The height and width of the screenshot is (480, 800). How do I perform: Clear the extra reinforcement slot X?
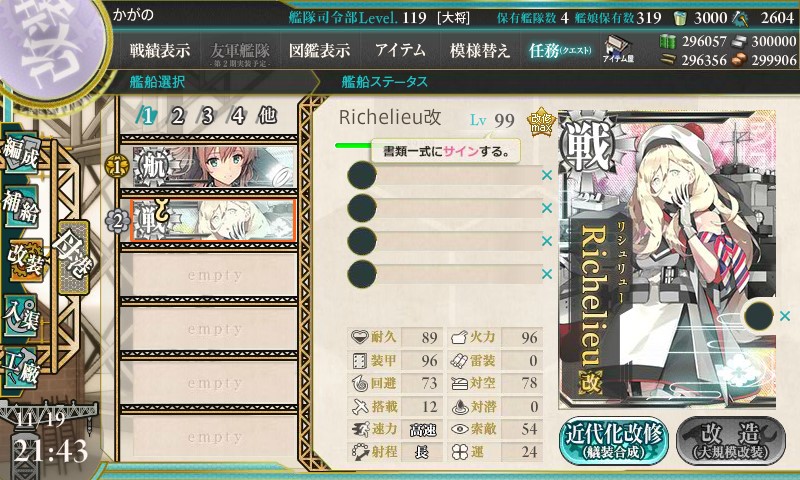coord(785,316)
